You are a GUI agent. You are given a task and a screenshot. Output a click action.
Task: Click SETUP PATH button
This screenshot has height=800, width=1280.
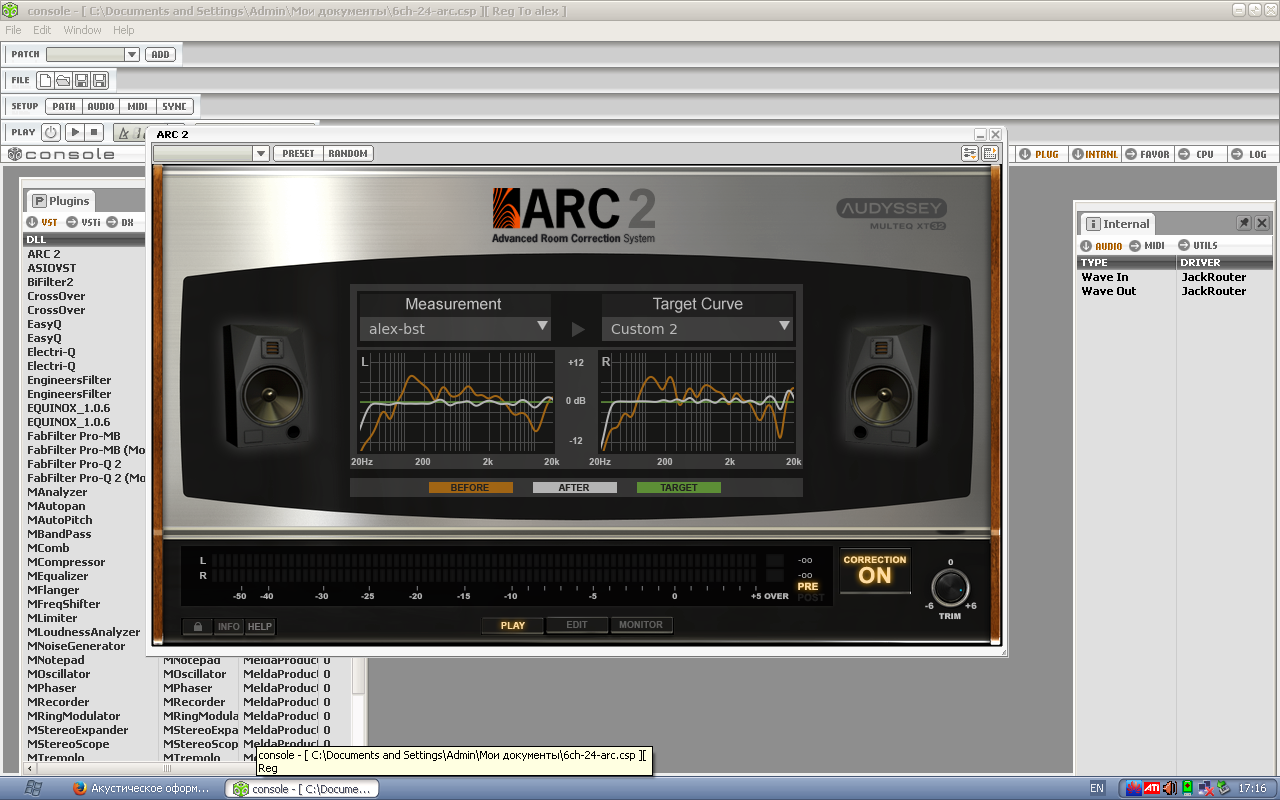[x=64, y=106]
